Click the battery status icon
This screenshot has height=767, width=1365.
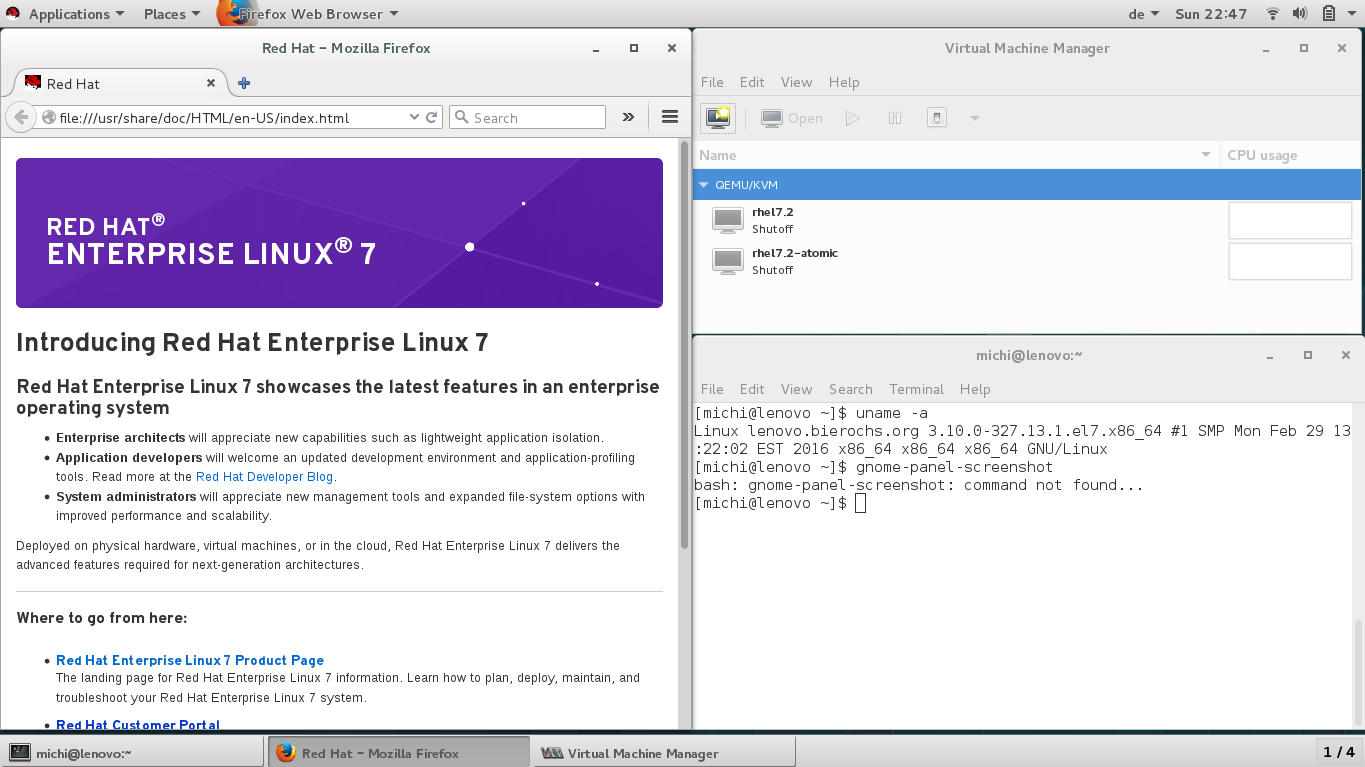tap(1329, 14)
